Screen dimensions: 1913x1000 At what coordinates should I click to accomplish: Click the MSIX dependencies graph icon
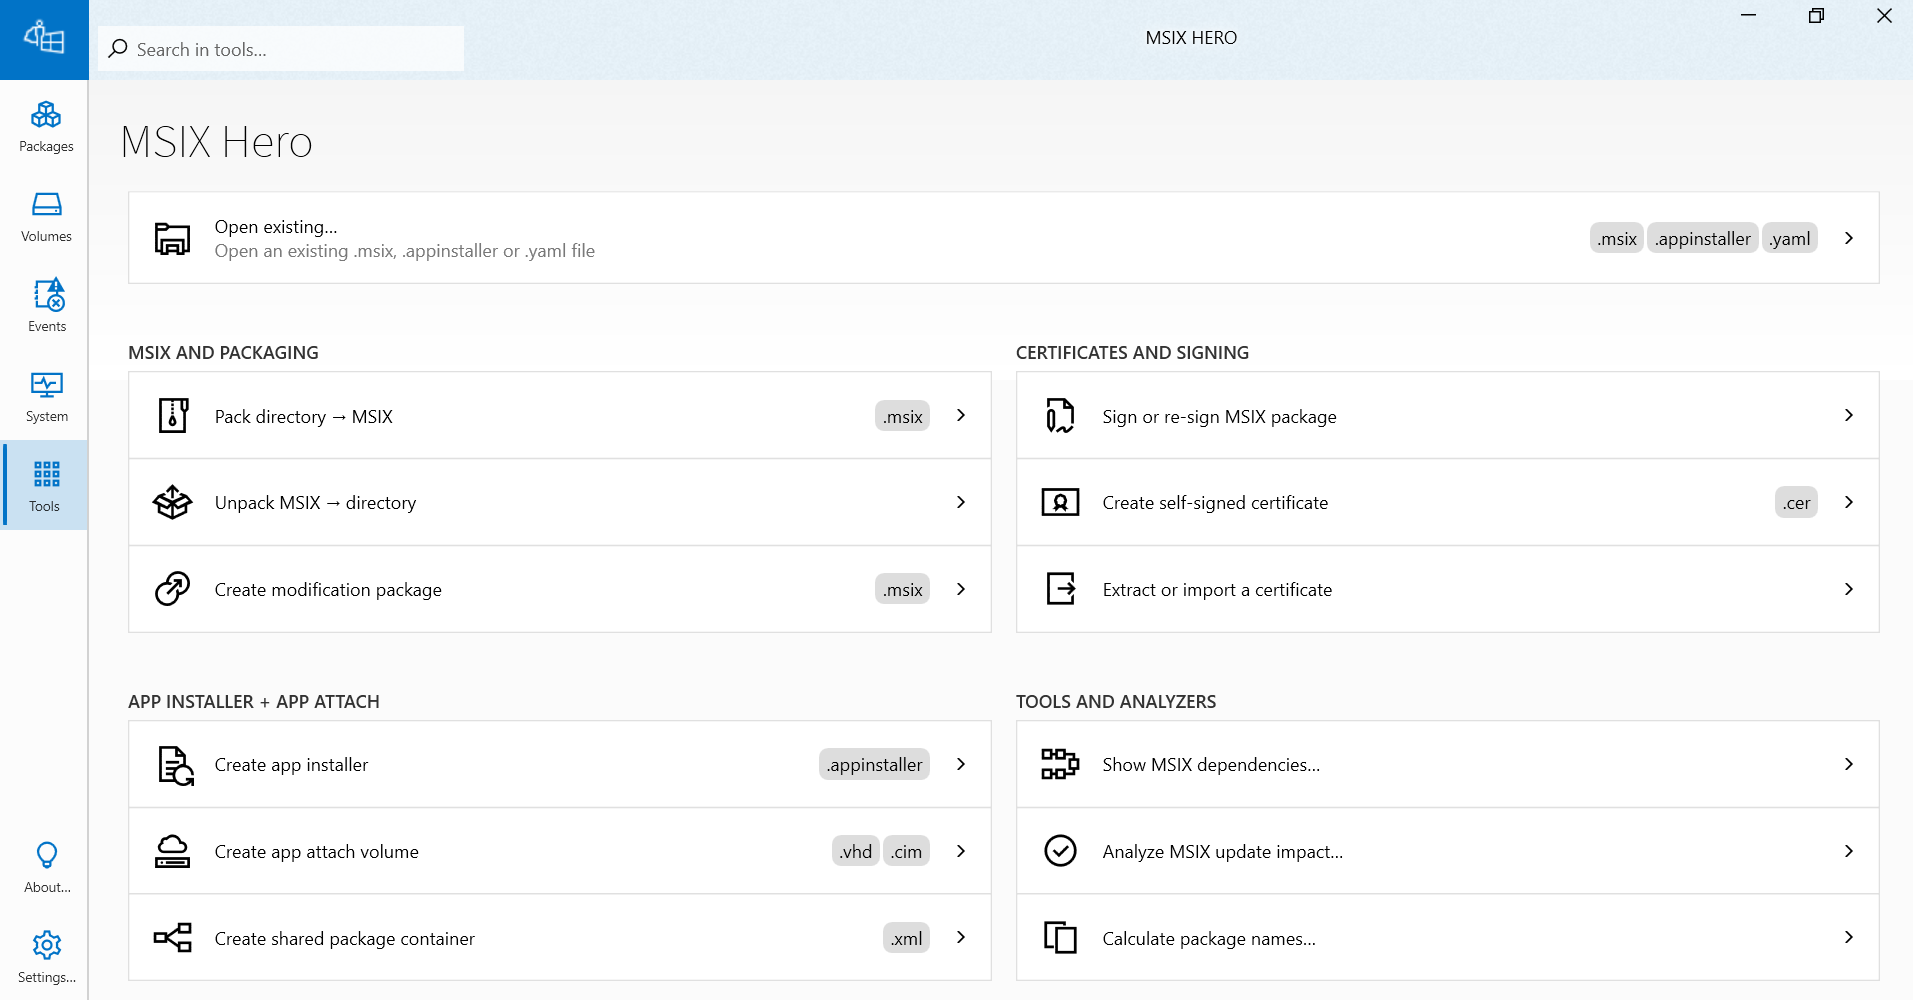[x=1060, y=764]
